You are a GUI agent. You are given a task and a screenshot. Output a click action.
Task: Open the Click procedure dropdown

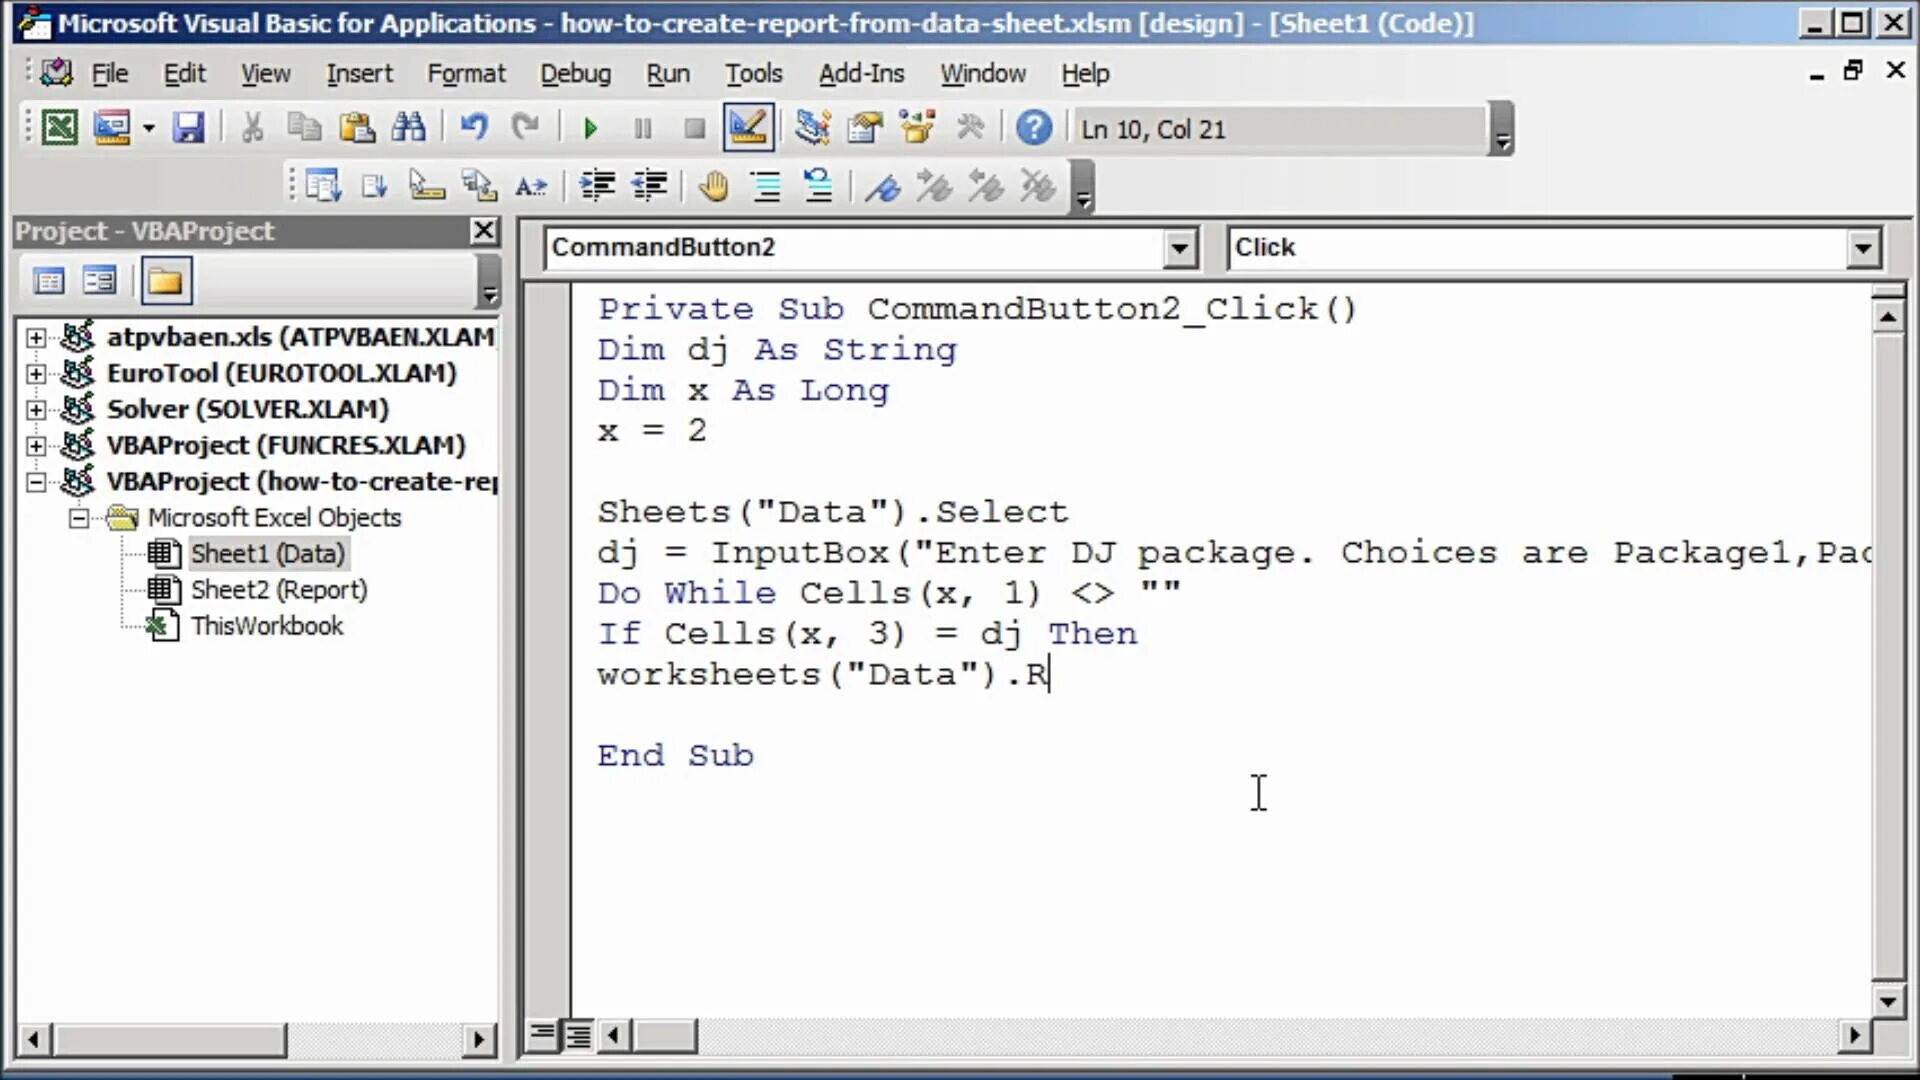pos(1863,248)
